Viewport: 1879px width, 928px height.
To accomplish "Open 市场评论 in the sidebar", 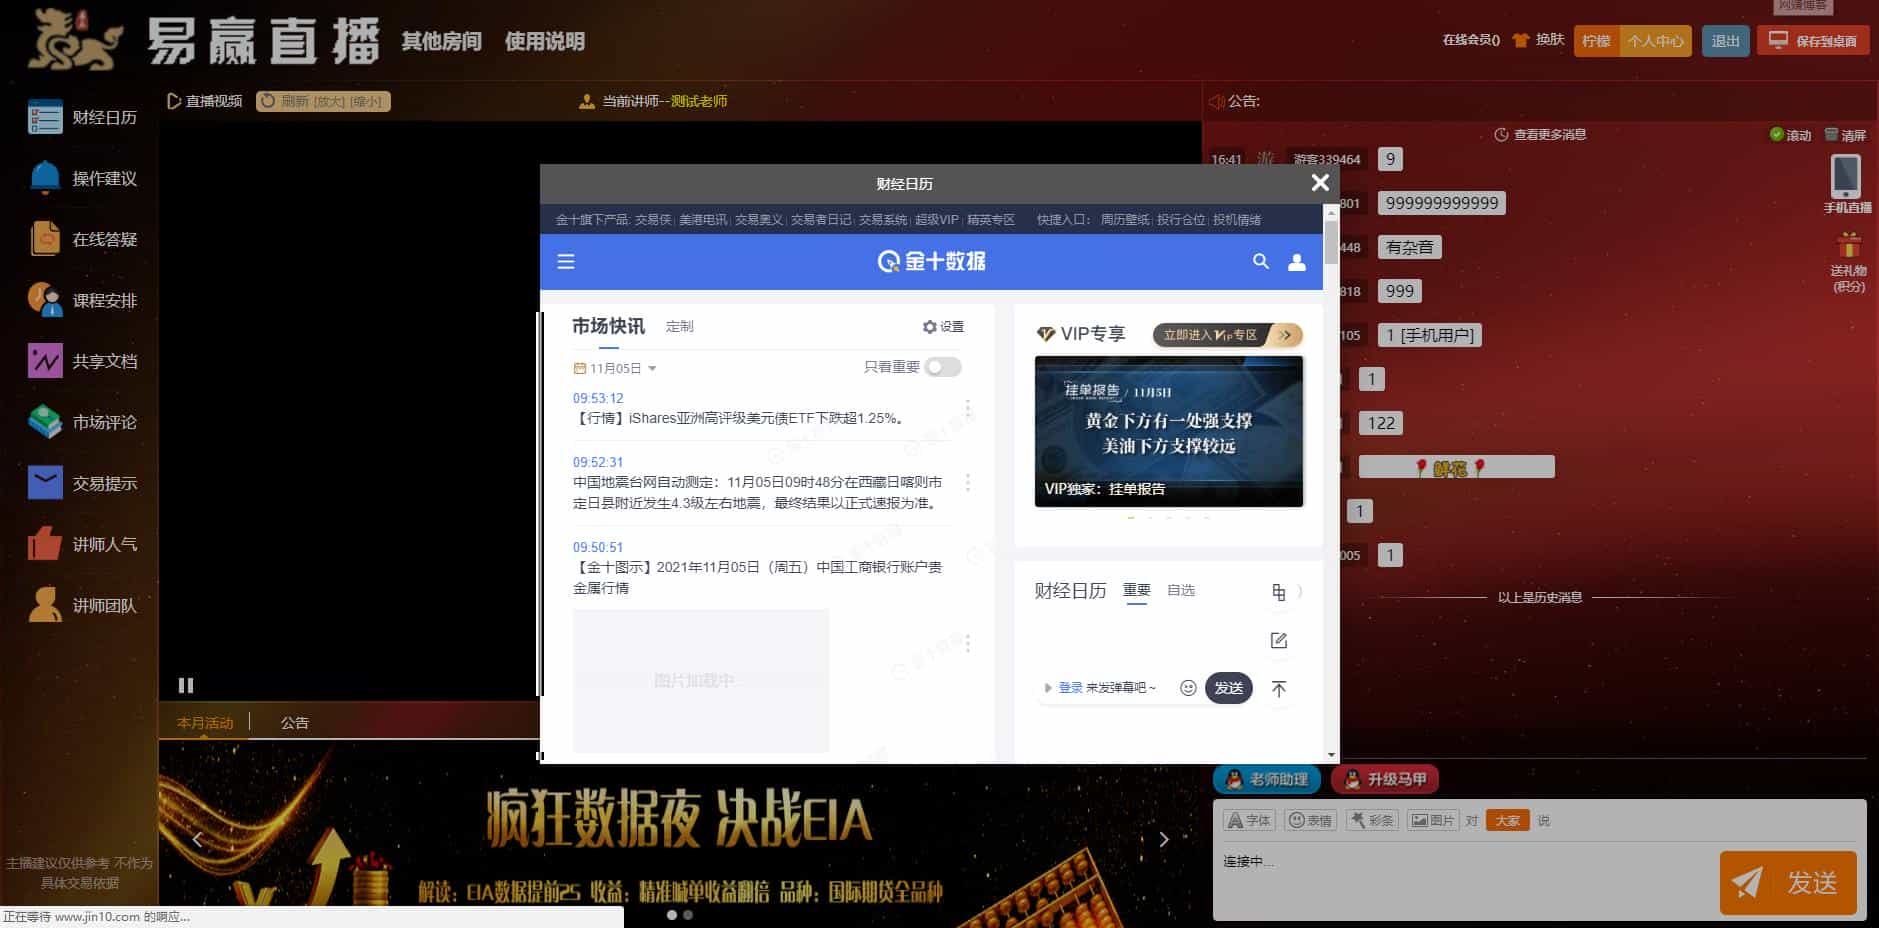I will pyautogui.click(x=82, y=422).
